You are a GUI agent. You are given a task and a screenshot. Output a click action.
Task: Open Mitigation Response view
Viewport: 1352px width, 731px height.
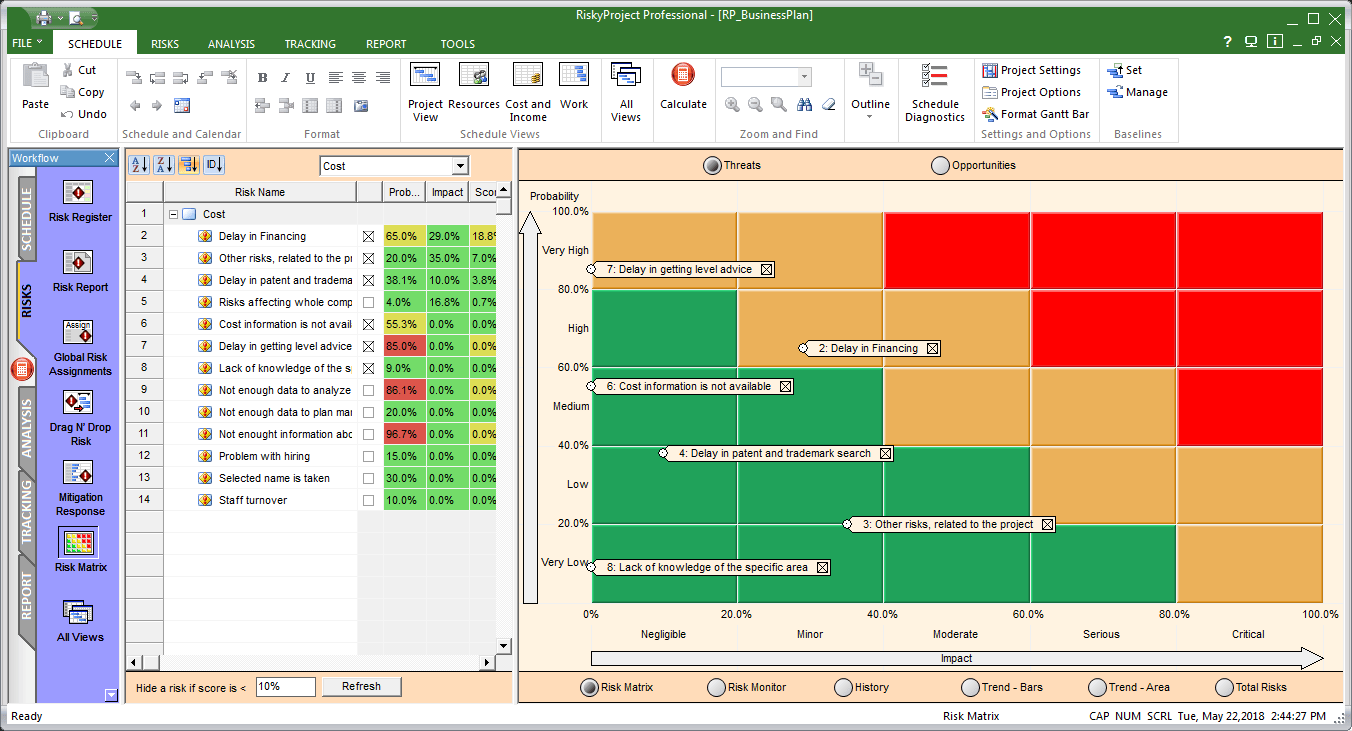(x=78, y=473)
